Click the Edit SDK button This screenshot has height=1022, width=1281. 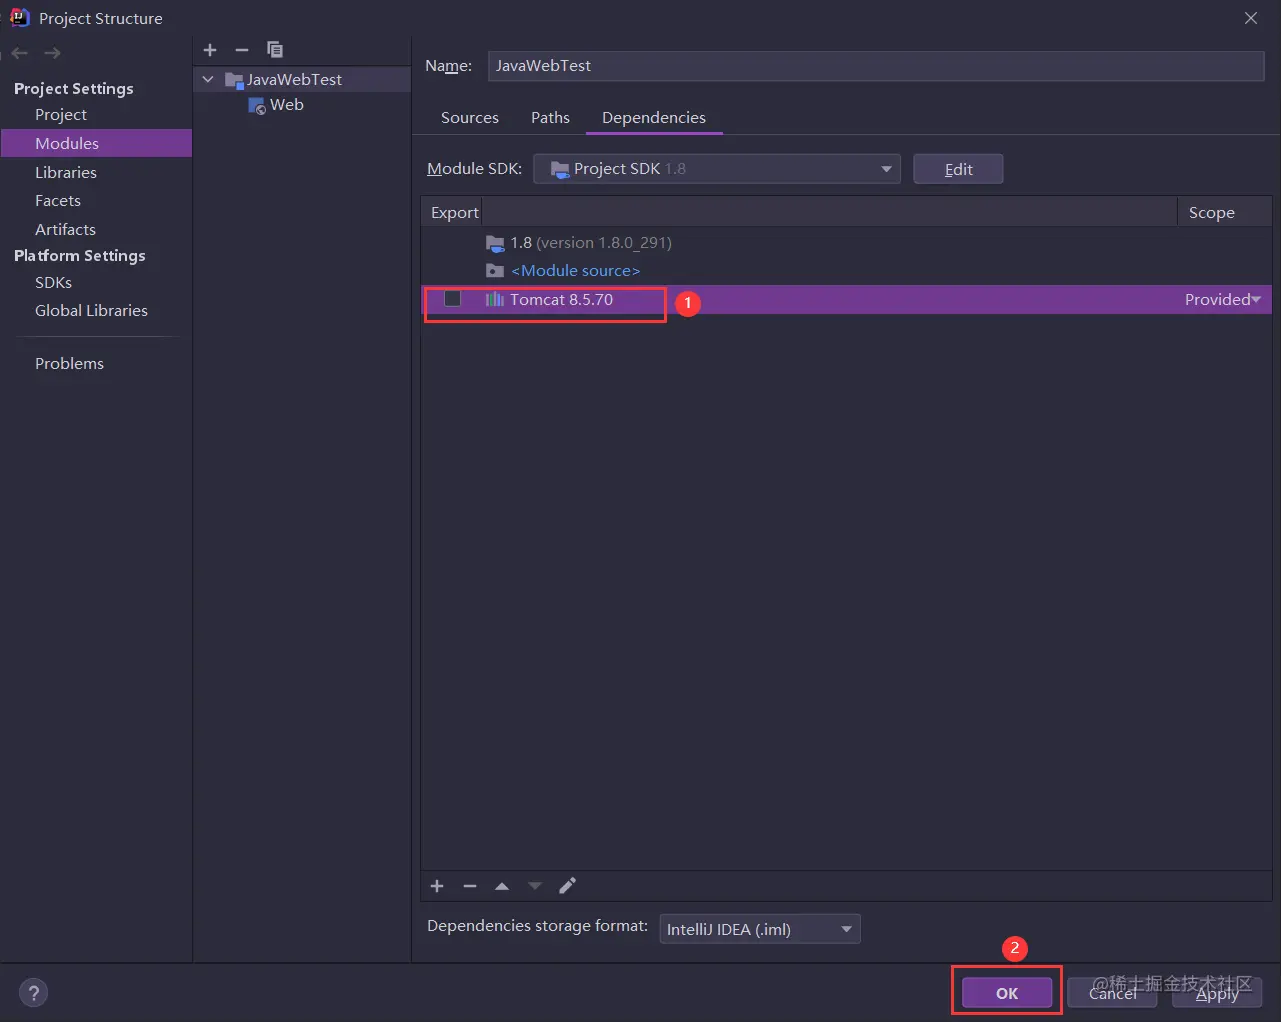coord(958,169)
